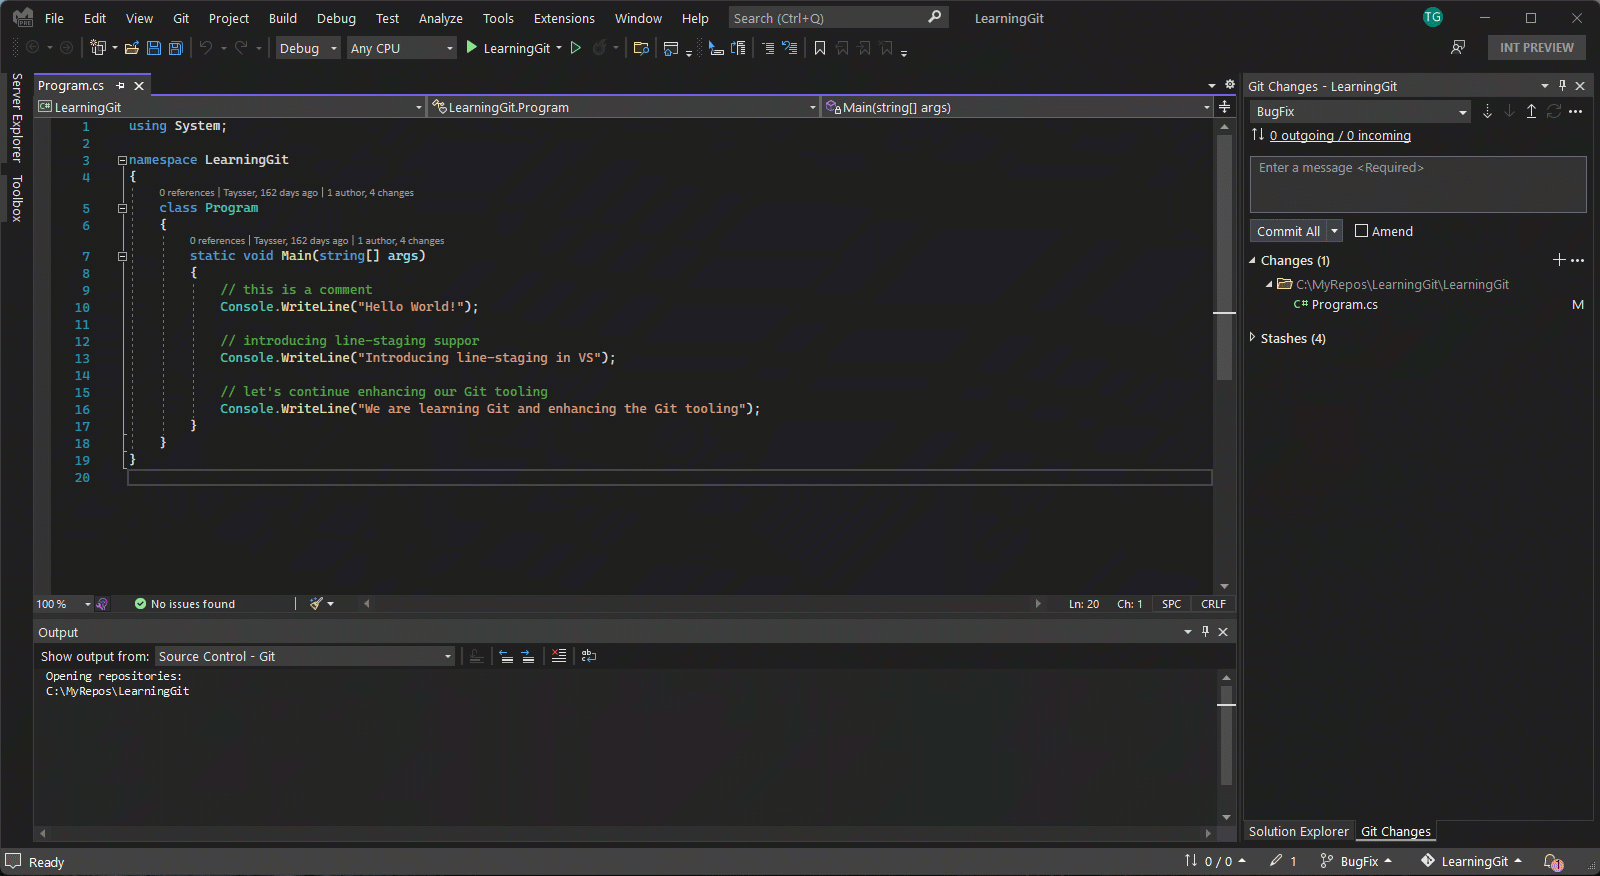The height and width of the screenshot is (876, 1600).
Task: Open the Show output from dropdown
Action: [305, 657]
